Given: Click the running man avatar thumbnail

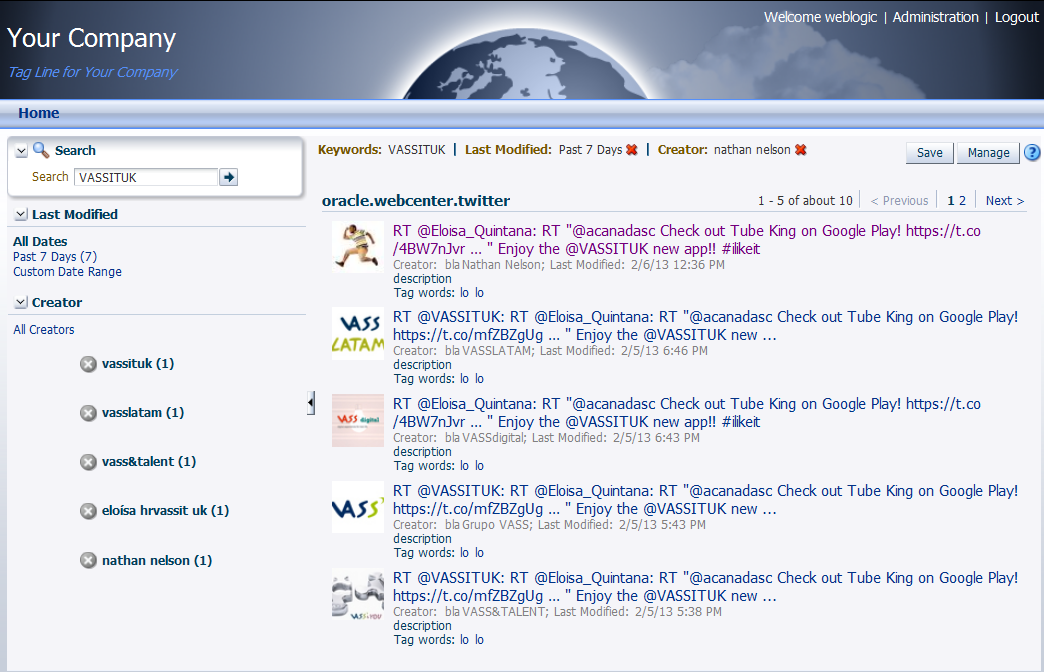Looking at the screenshot, I should click(x=358, y=247).
